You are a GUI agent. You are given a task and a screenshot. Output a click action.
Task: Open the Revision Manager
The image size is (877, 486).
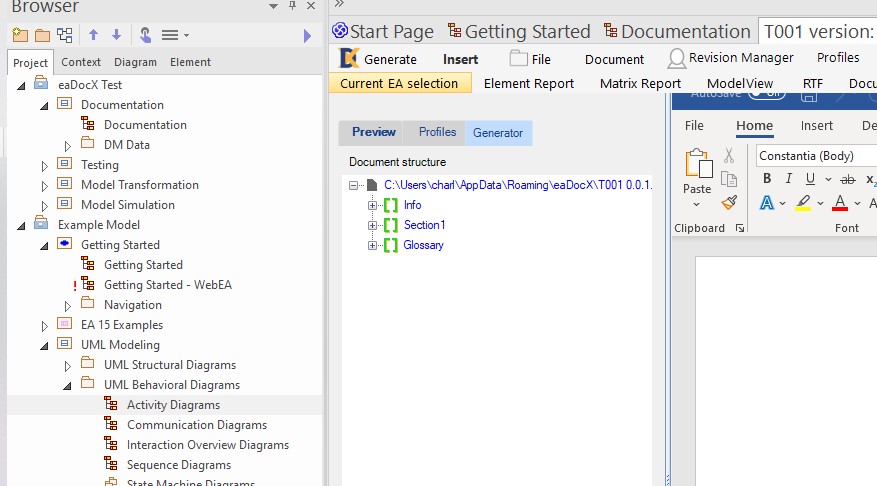pyautogui.click(x=730, y=58)
